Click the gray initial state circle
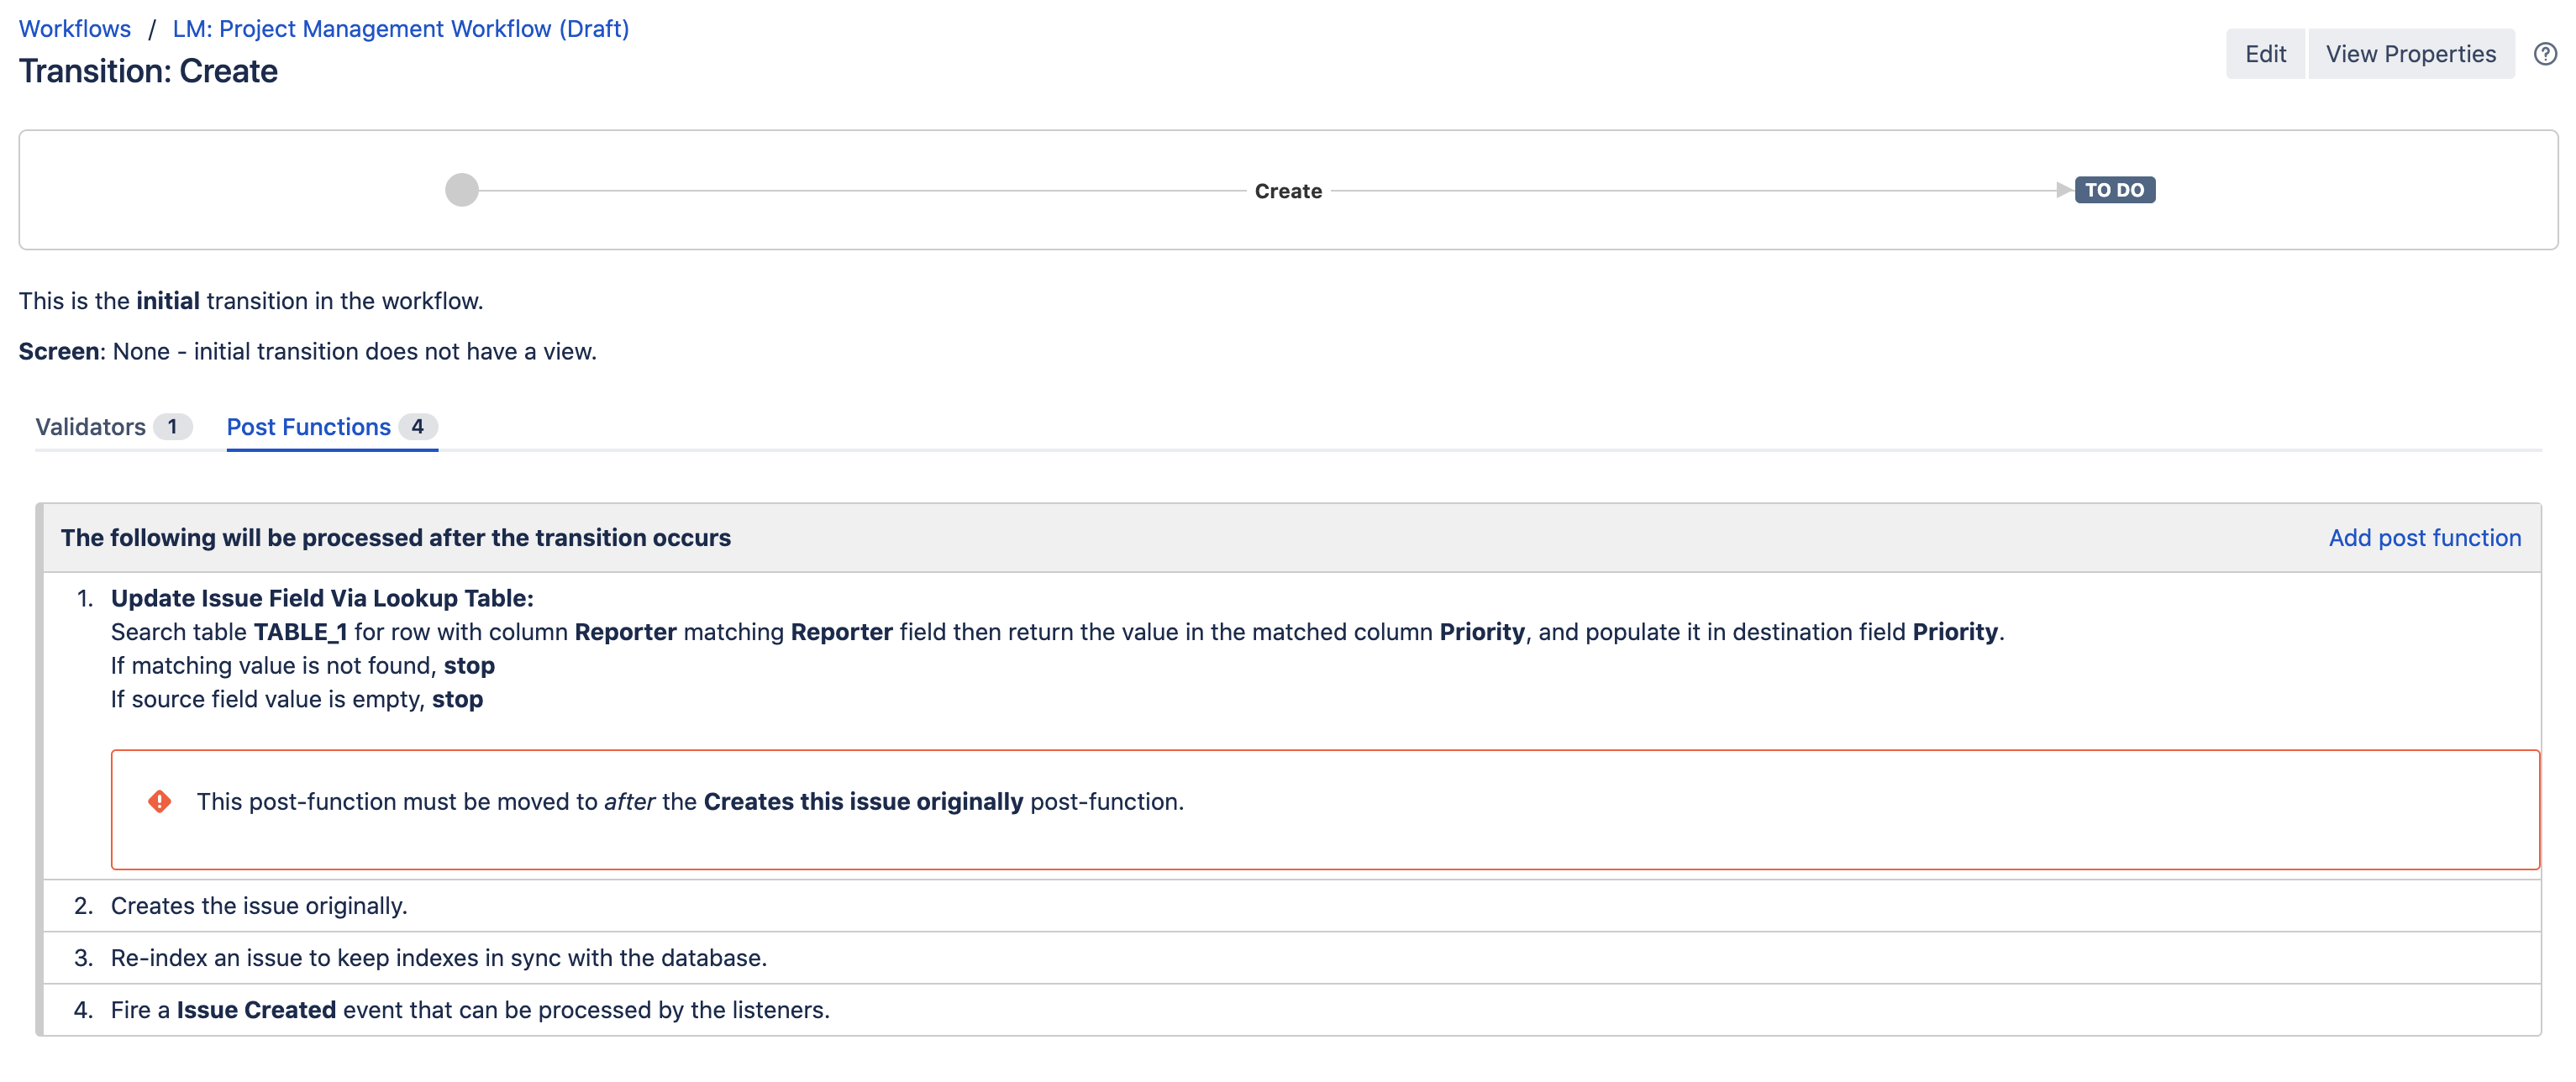Screen dimensions: 2576x1082 tap(461, 190)
